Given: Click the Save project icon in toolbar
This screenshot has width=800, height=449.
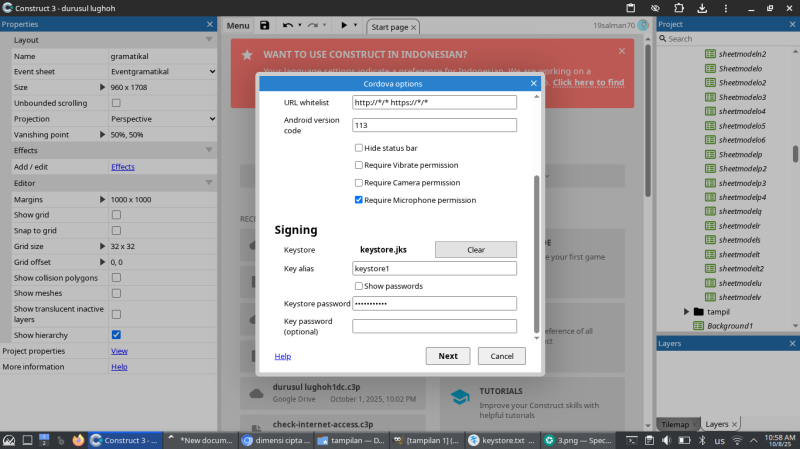Looking at the screenshot, I should [x=264, y=25].
